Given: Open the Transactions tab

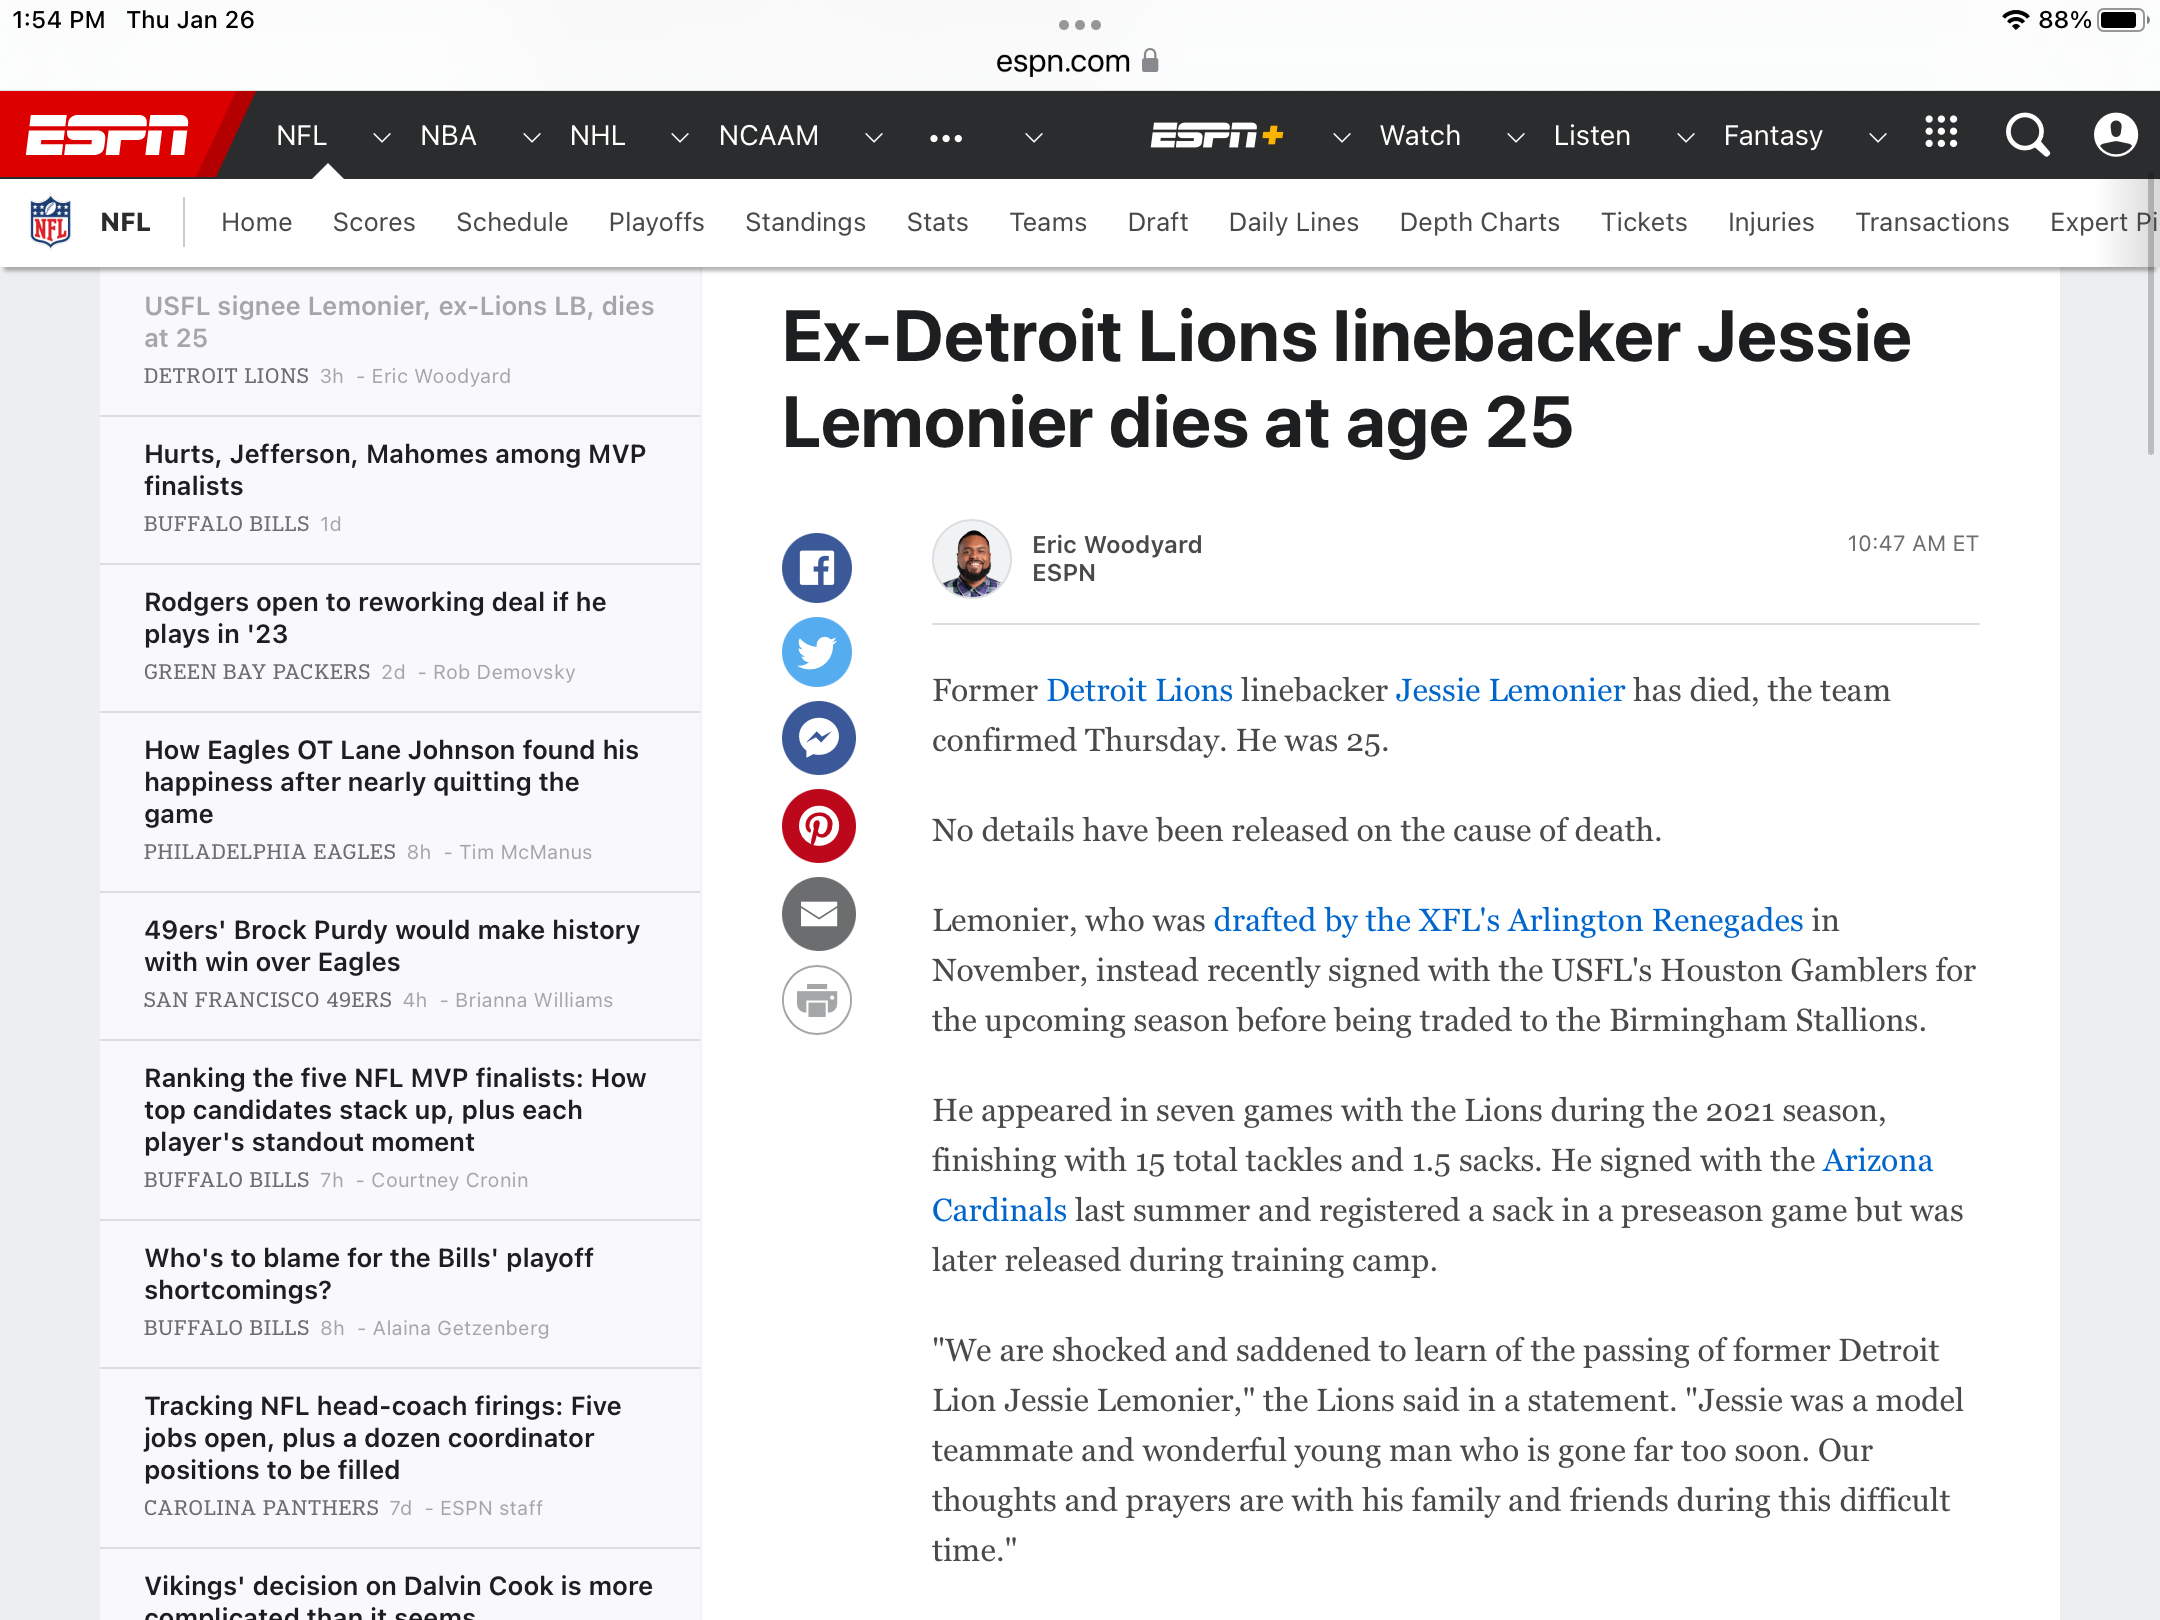Looking at the screenshot, I should click(1932, 222).
